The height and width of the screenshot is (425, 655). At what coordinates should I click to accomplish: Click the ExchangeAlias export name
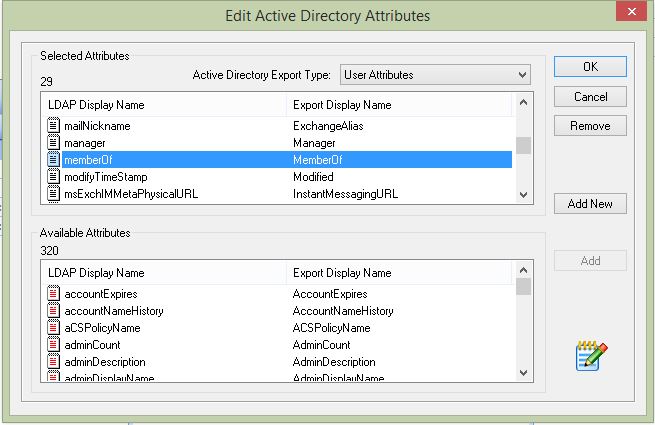point(328,126)
